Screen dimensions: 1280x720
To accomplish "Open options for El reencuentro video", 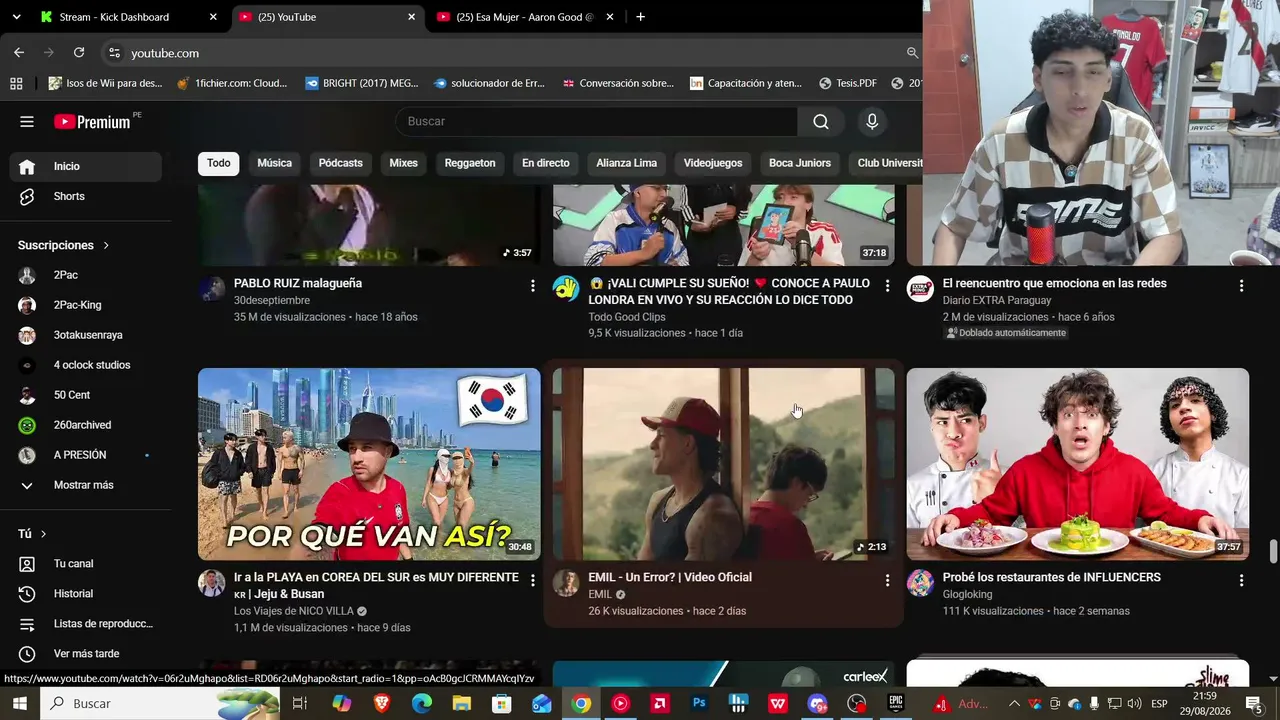I will pos(1241,285).
